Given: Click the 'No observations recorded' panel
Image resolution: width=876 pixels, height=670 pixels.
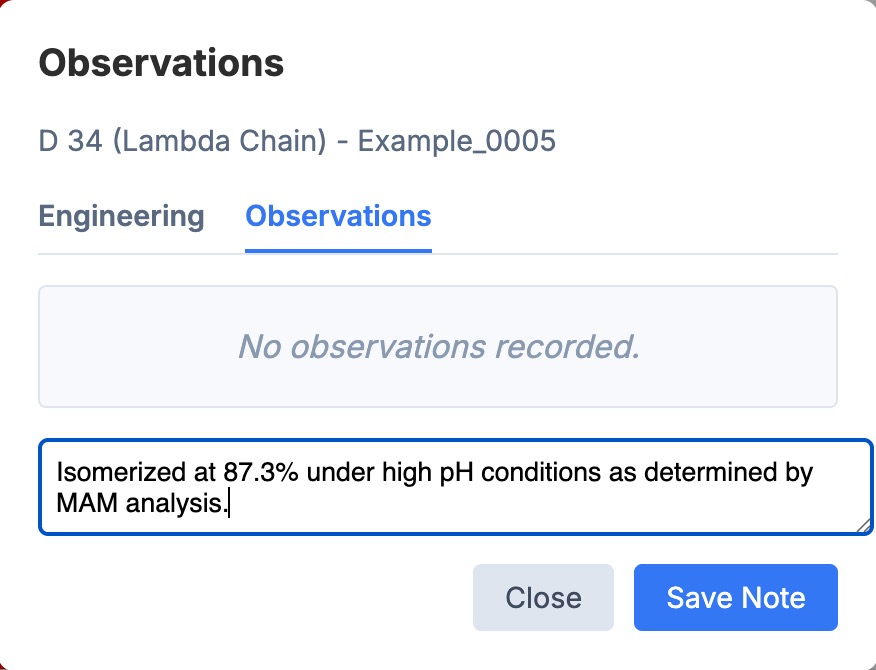Looking at the screenshot, I should point(437,346).
